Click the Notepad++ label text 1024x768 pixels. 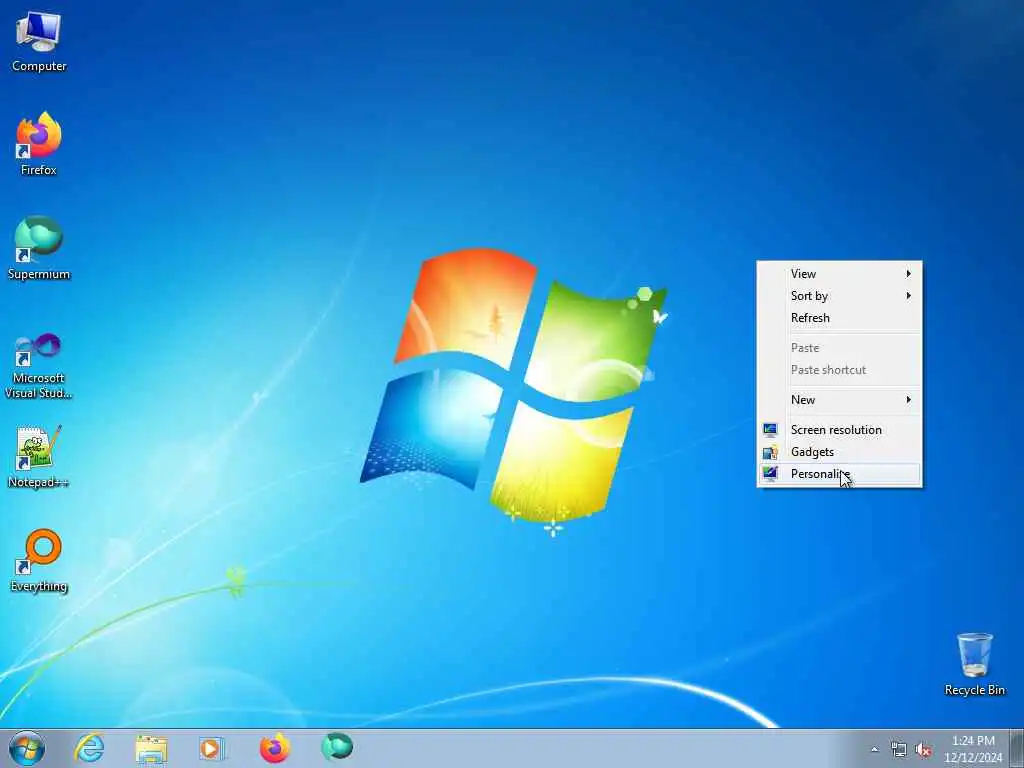point(39,483)
